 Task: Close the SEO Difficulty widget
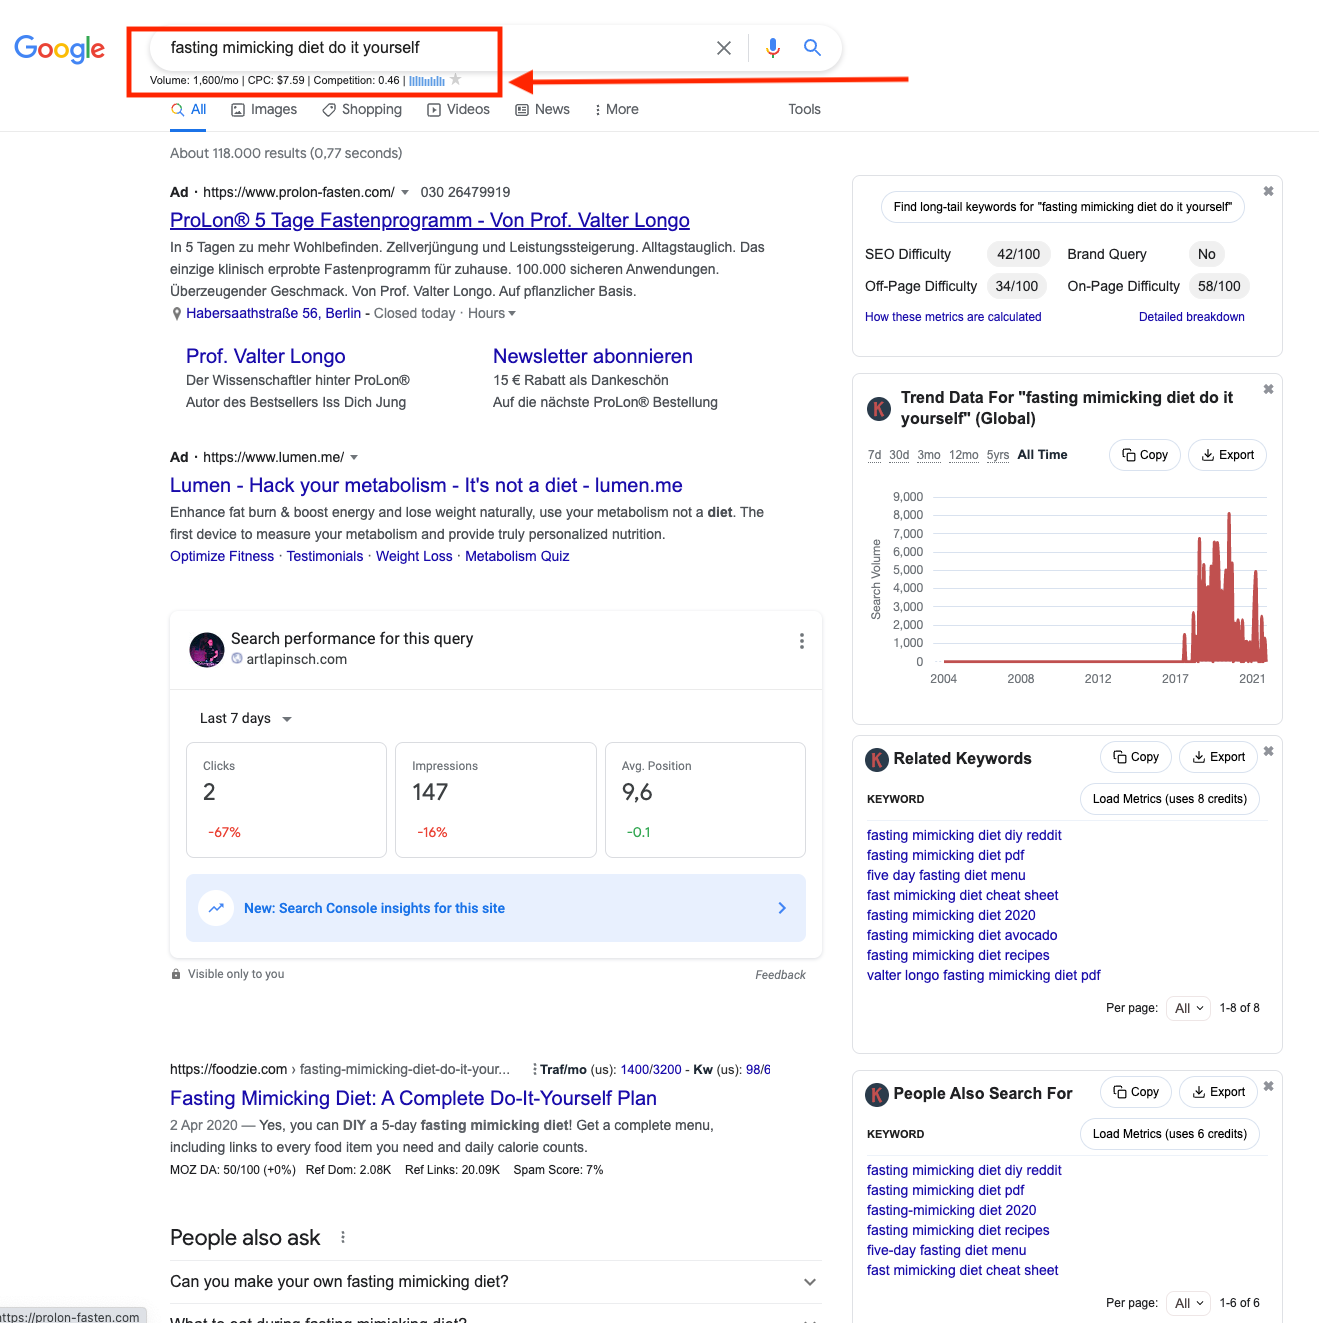1268,191
